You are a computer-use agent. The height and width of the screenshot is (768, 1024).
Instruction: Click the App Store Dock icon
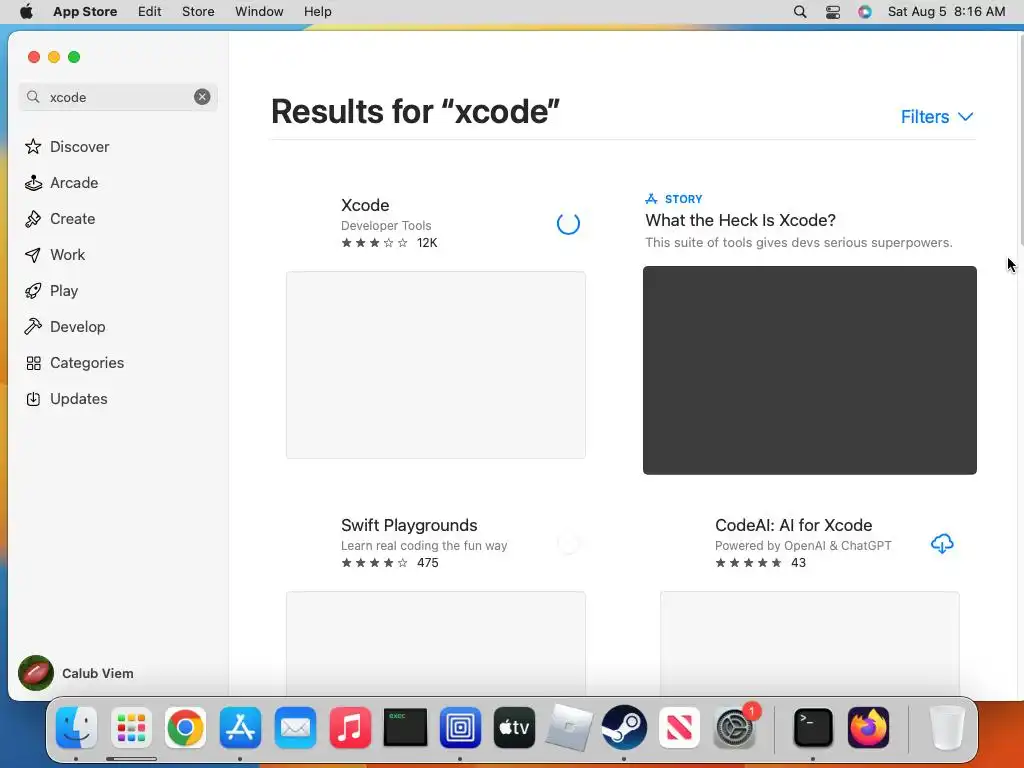pyautogui.click(x=240, y=728)
